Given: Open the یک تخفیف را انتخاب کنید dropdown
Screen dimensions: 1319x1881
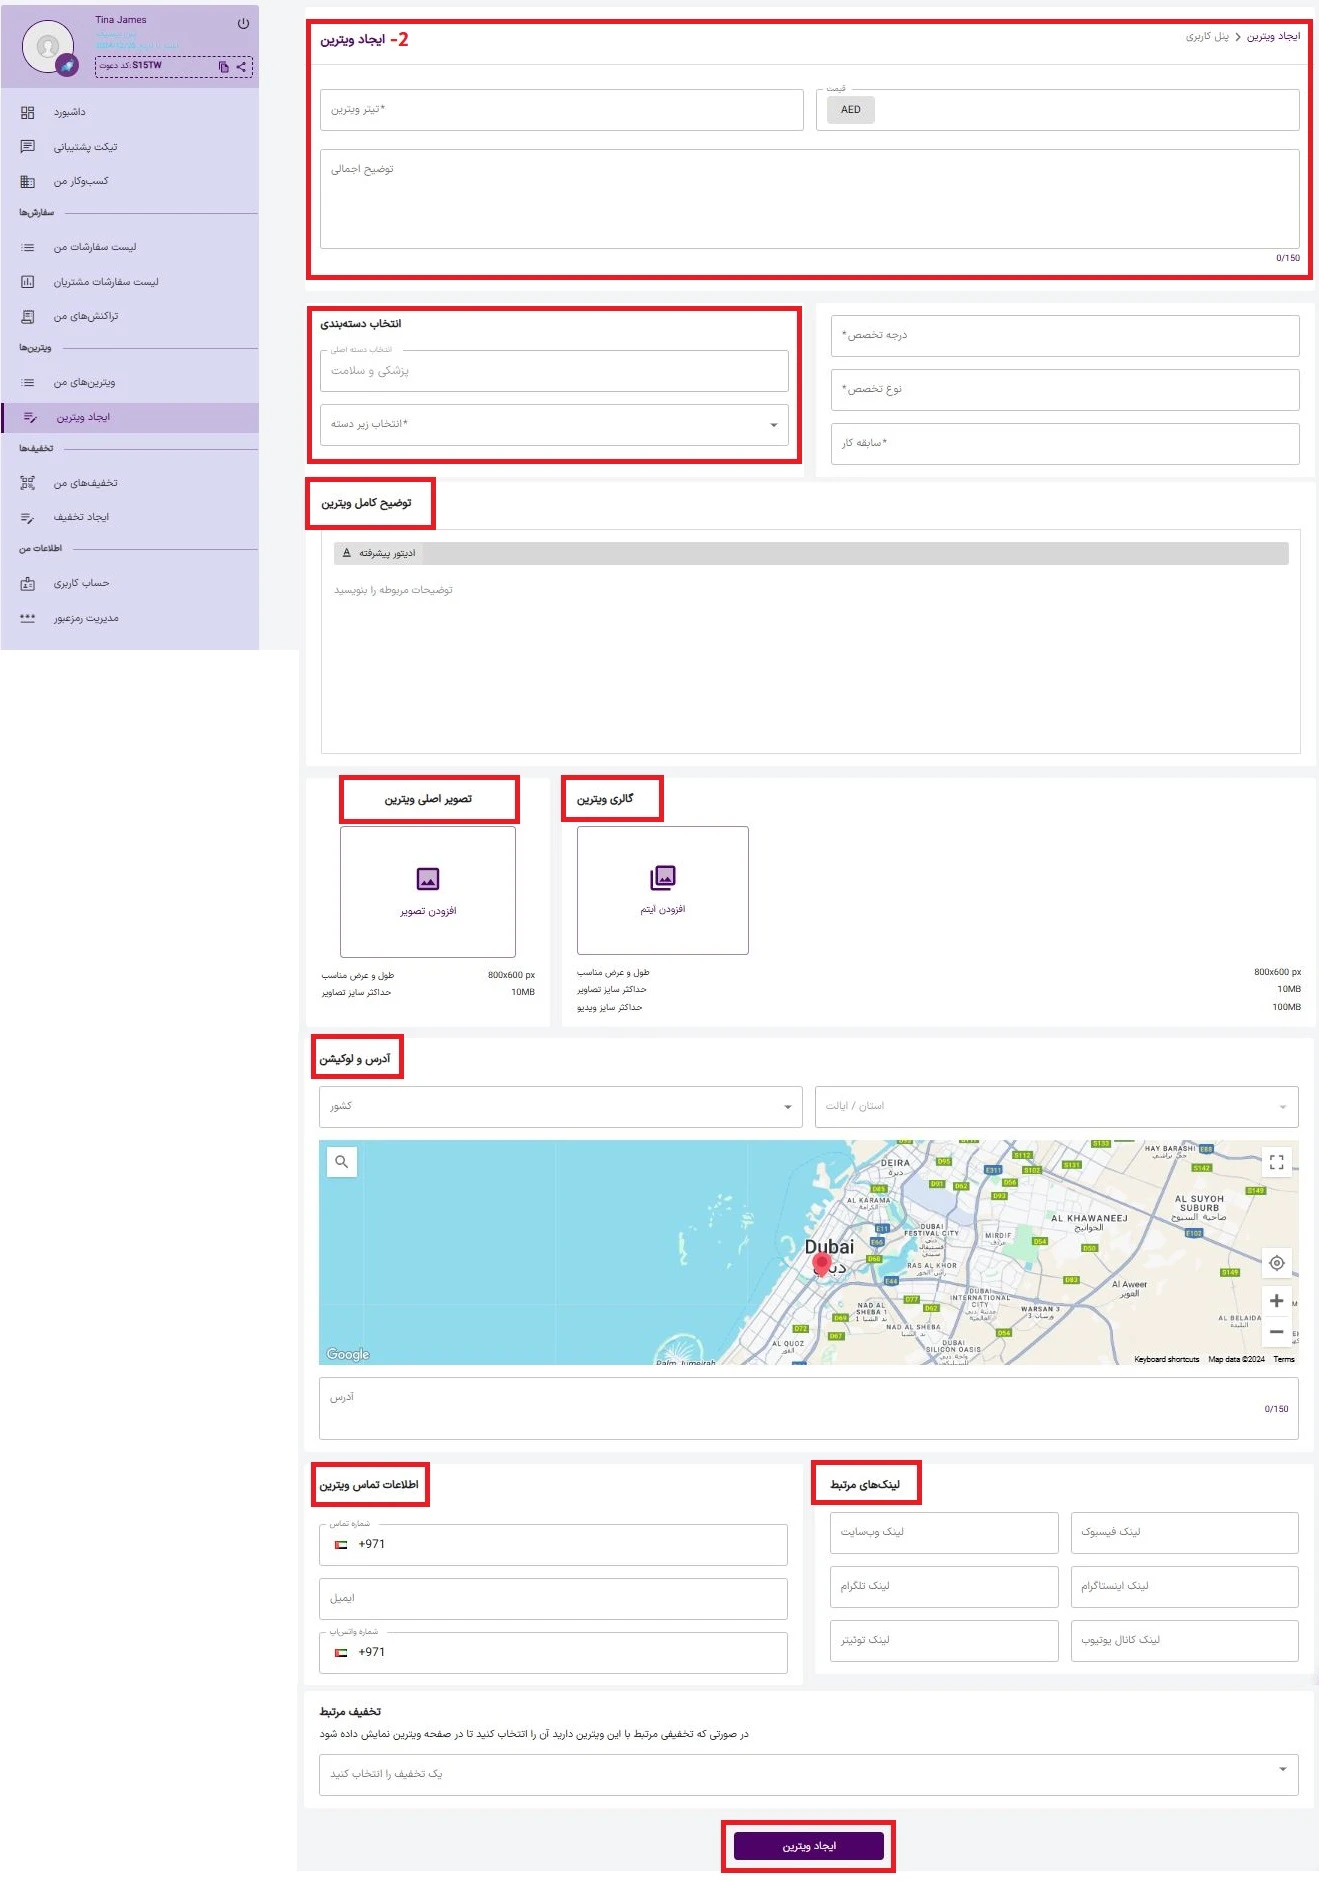Looking at the screenshot, I should [808, 1774].
